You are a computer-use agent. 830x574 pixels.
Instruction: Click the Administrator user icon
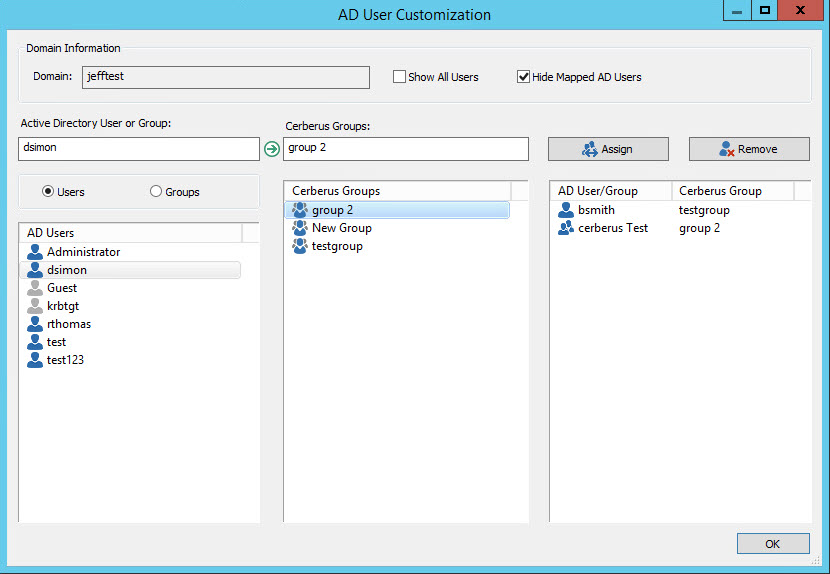(35, 252)
